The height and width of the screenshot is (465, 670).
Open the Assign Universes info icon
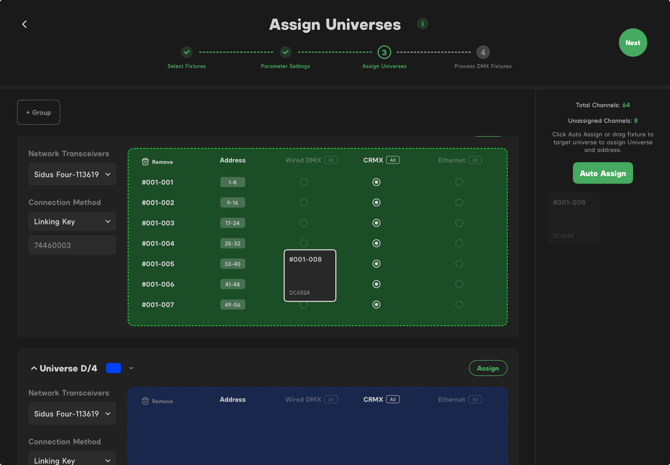click(x=422, y=24)
